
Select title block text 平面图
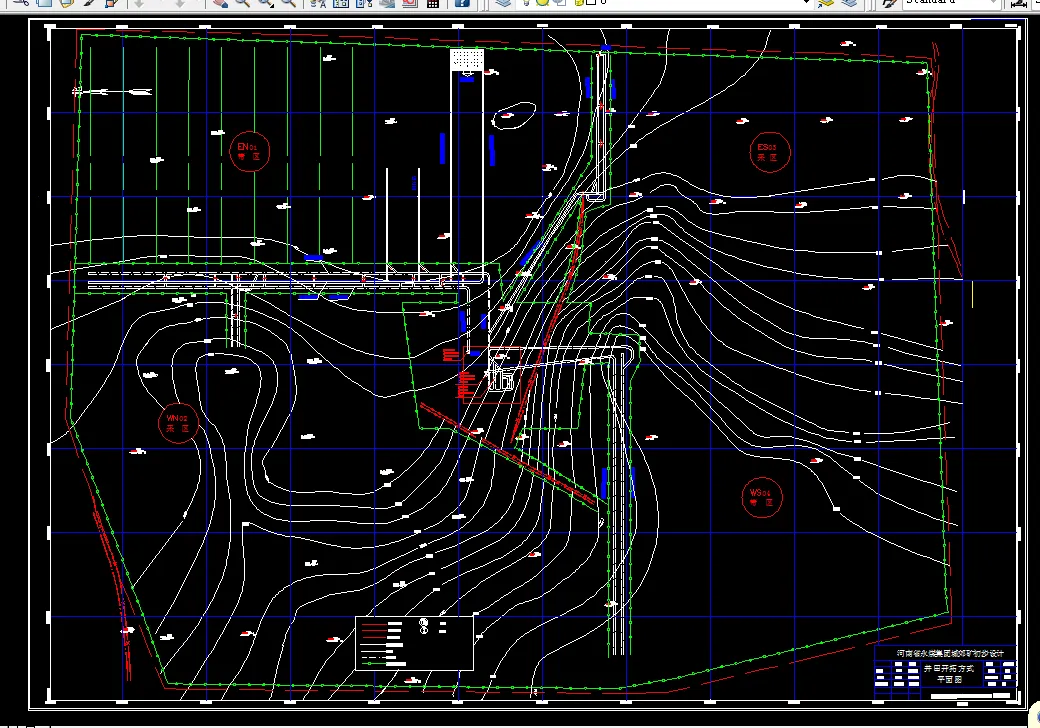point(949,680)
